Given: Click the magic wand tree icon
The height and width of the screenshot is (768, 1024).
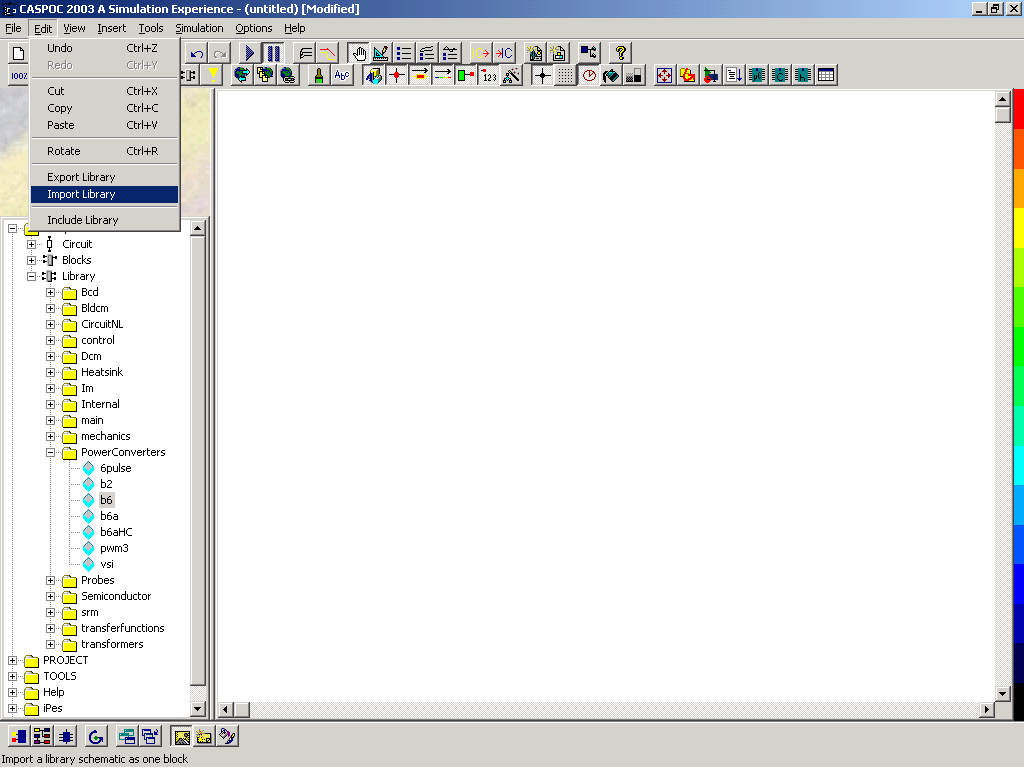Looking at the screenshot, I should pos(511,75).
